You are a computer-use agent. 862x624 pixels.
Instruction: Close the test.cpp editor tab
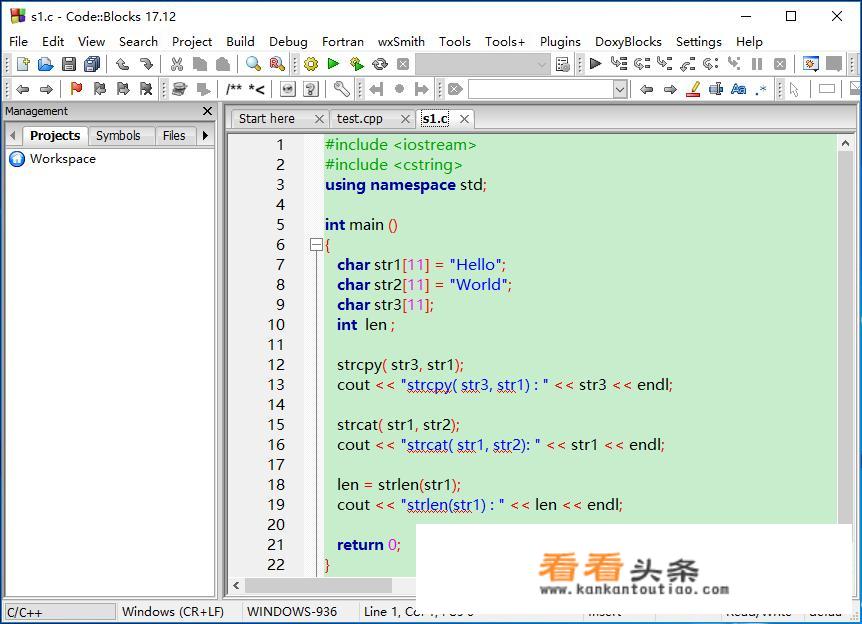click(x=405, y=119)
